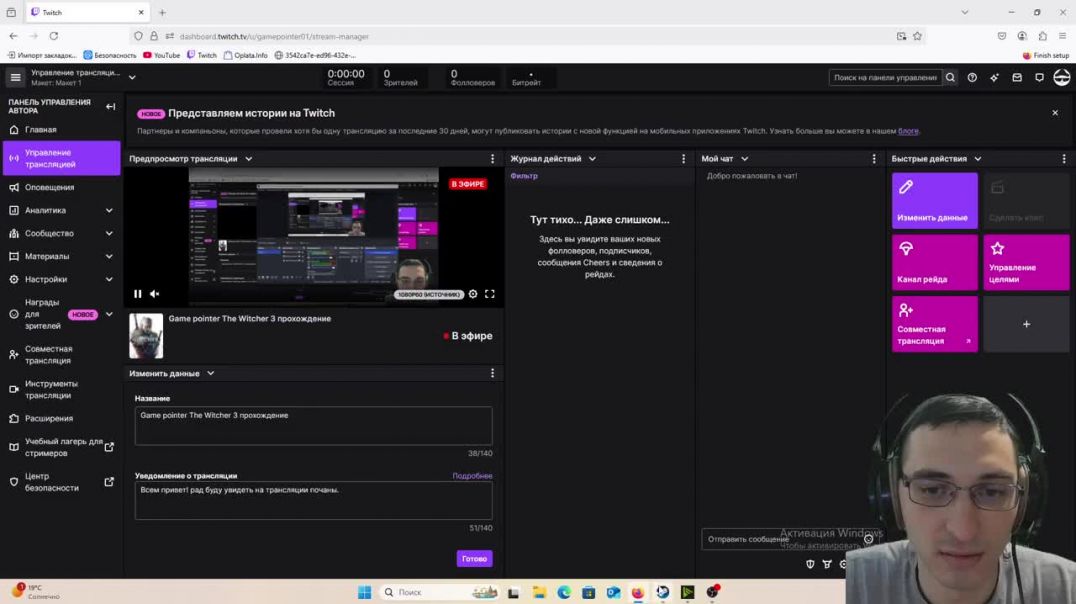Screen dimensions: 1076x604
Task: Follow the блоге link in the banner
Action: (908, 131)
